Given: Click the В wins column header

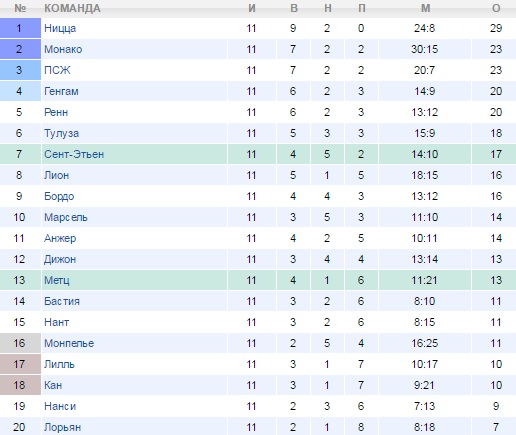Looking at the screenshot, I should point(294,8).
